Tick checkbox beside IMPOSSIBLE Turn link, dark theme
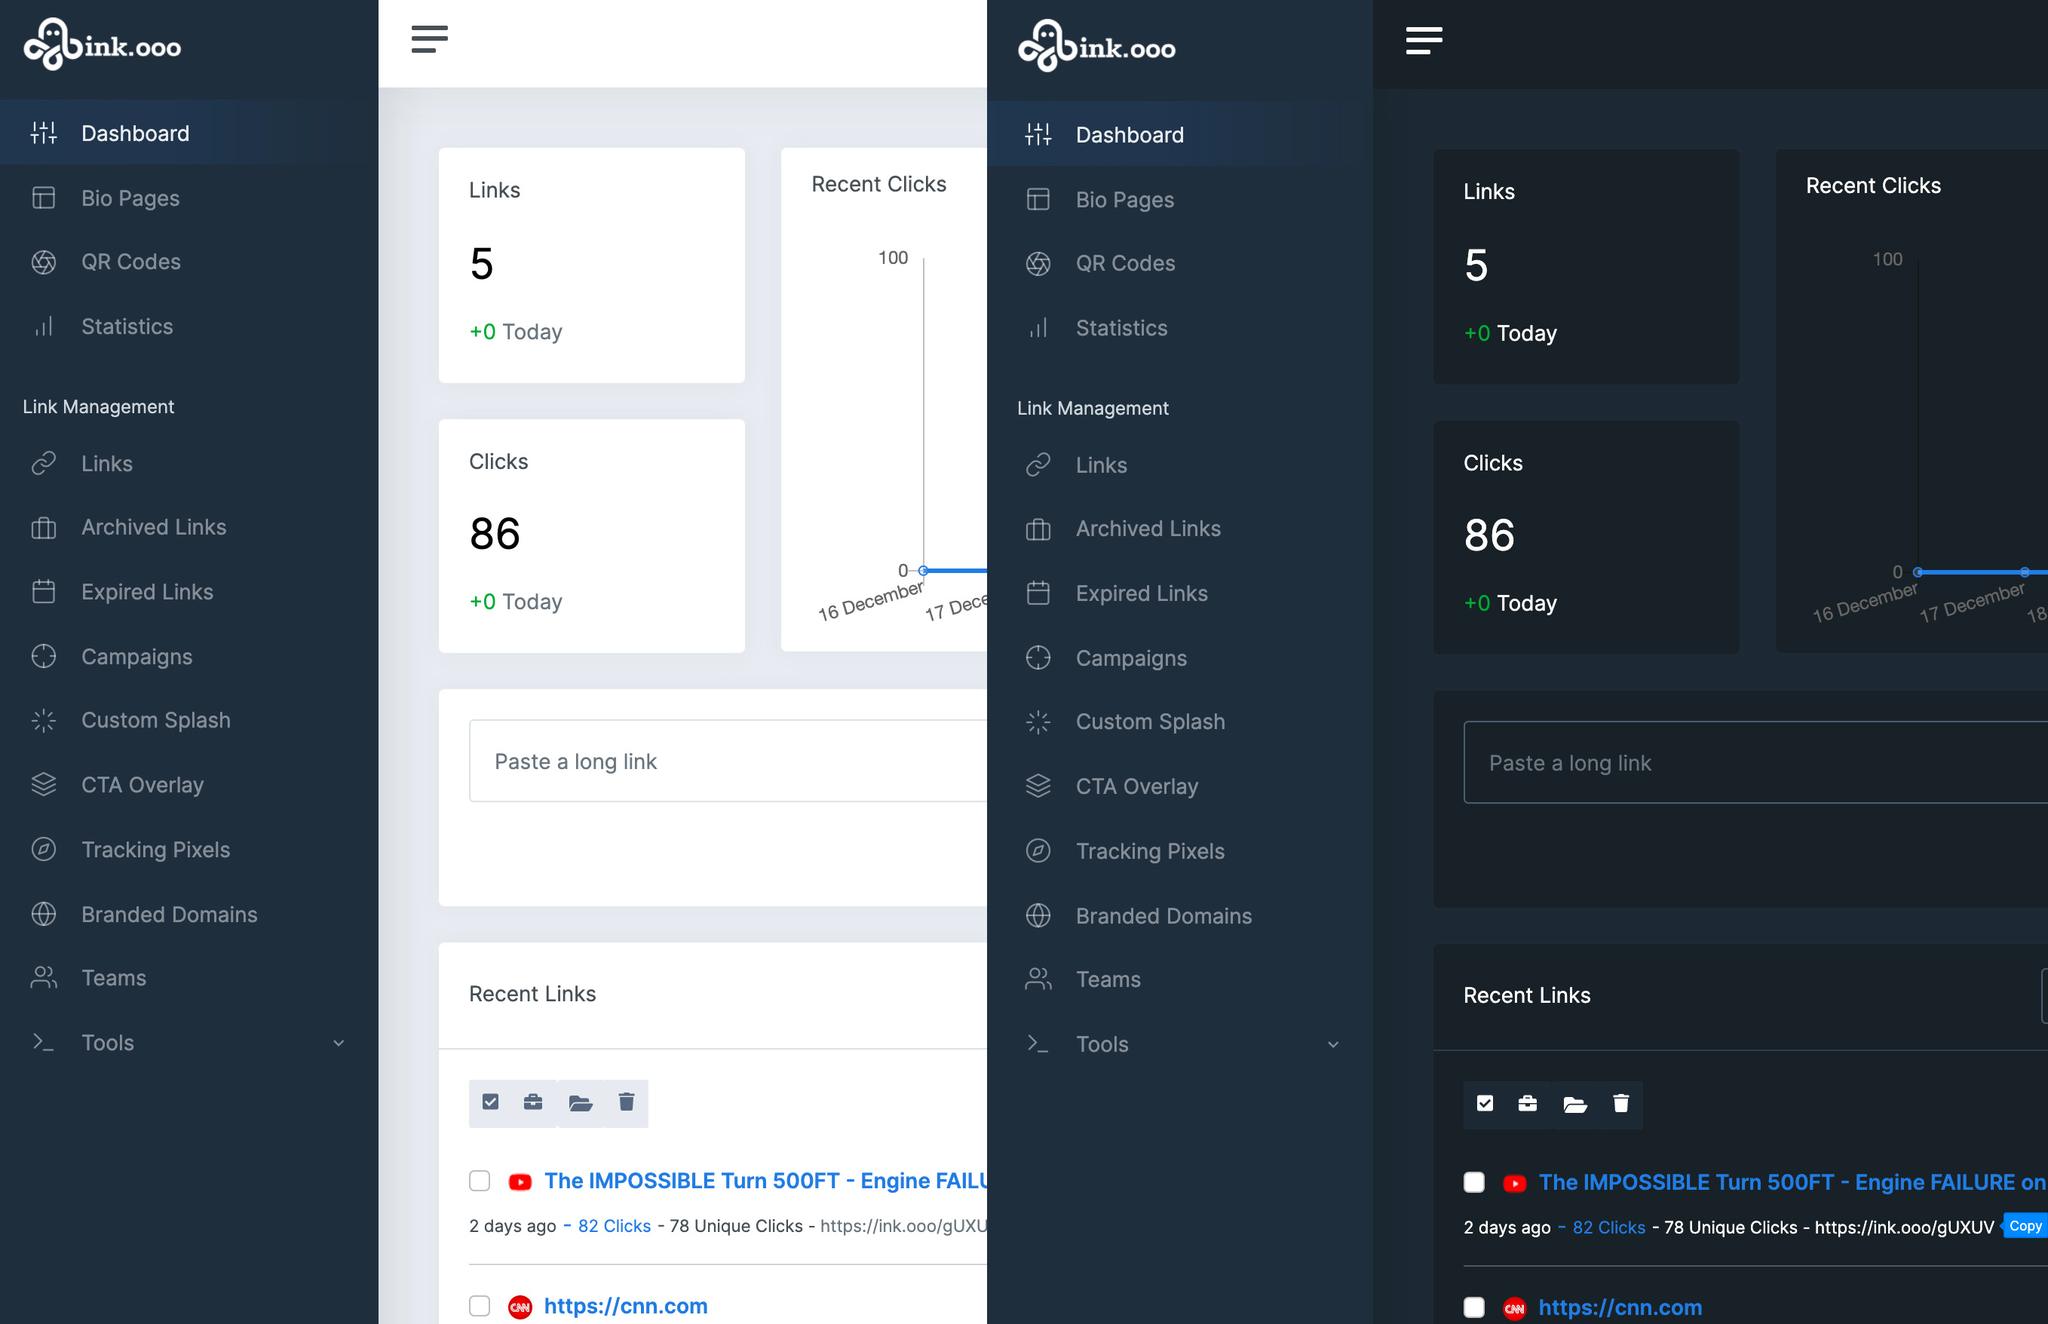 pos(1474,1183)
